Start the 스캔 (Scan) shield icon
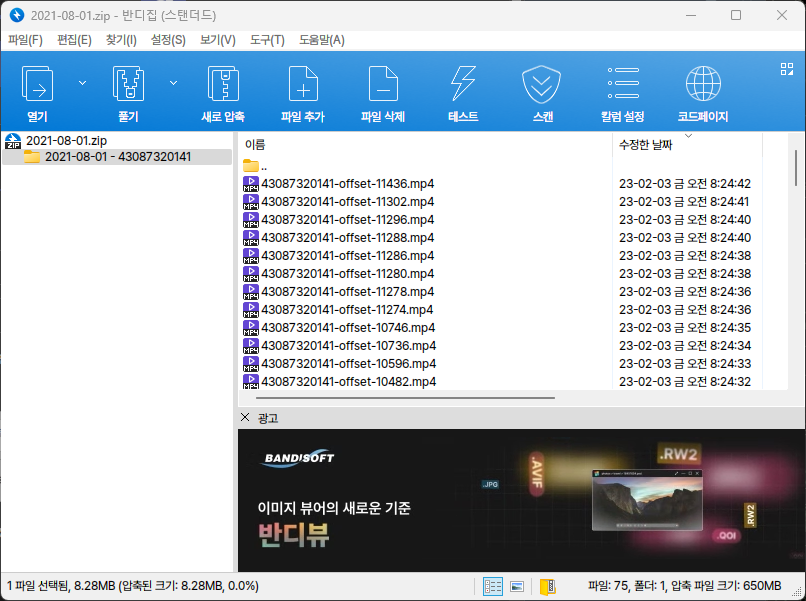 point(543,84)
